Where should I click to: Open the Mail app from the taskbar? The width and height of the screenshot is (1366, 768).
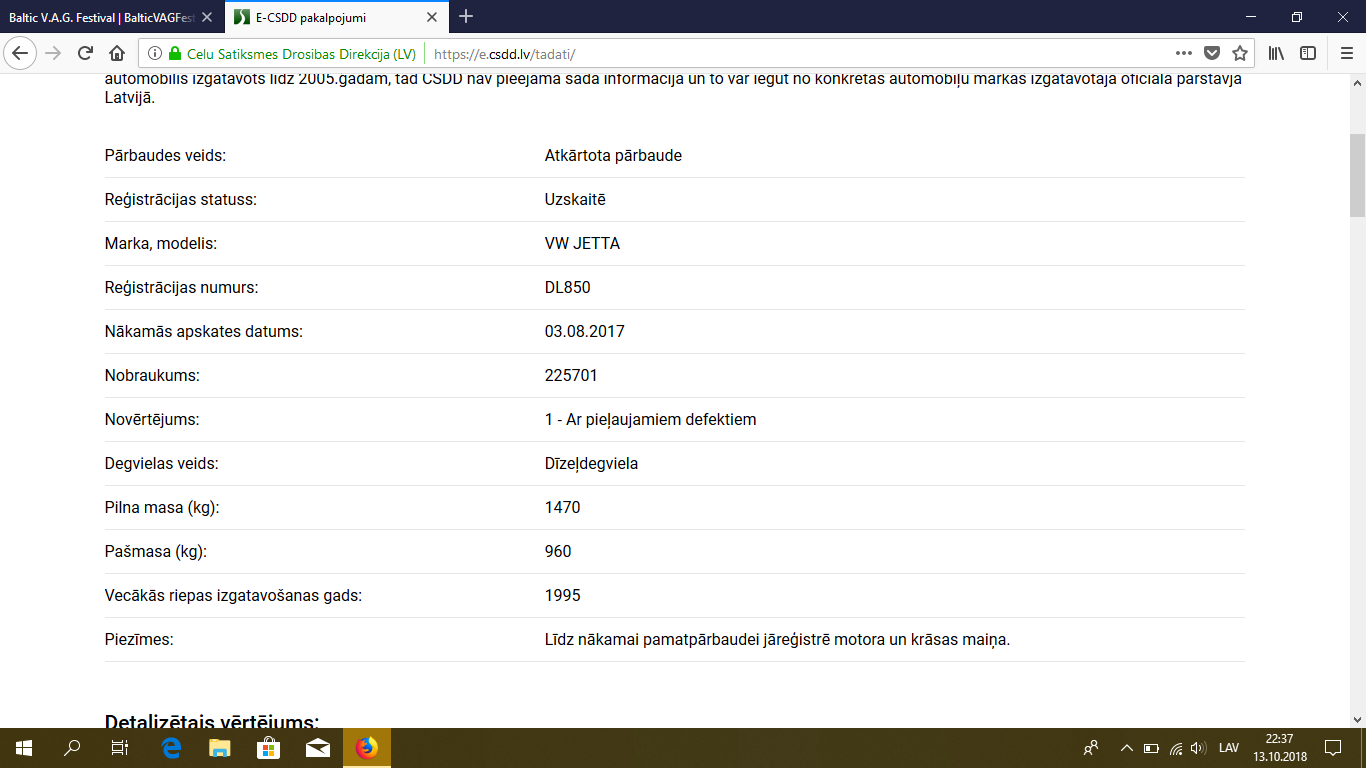tap(318, 748)
